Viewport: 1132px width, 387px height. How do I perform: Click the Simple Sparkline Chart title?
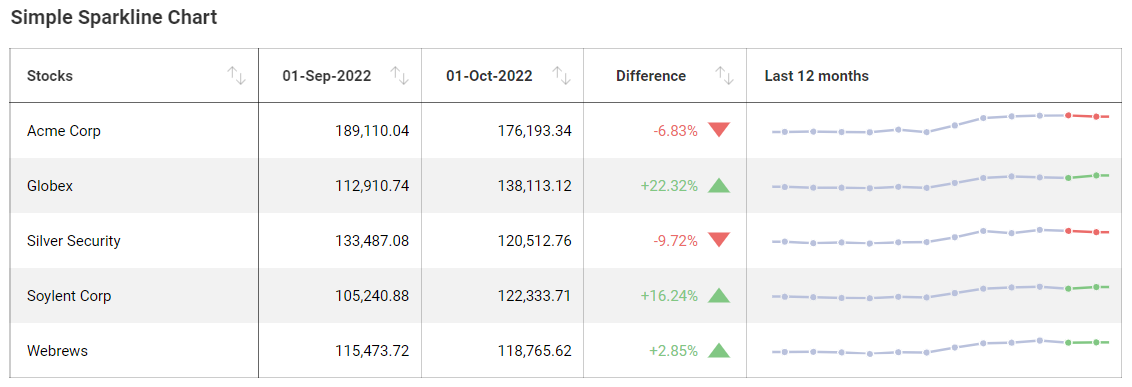[x=114, y=18]
